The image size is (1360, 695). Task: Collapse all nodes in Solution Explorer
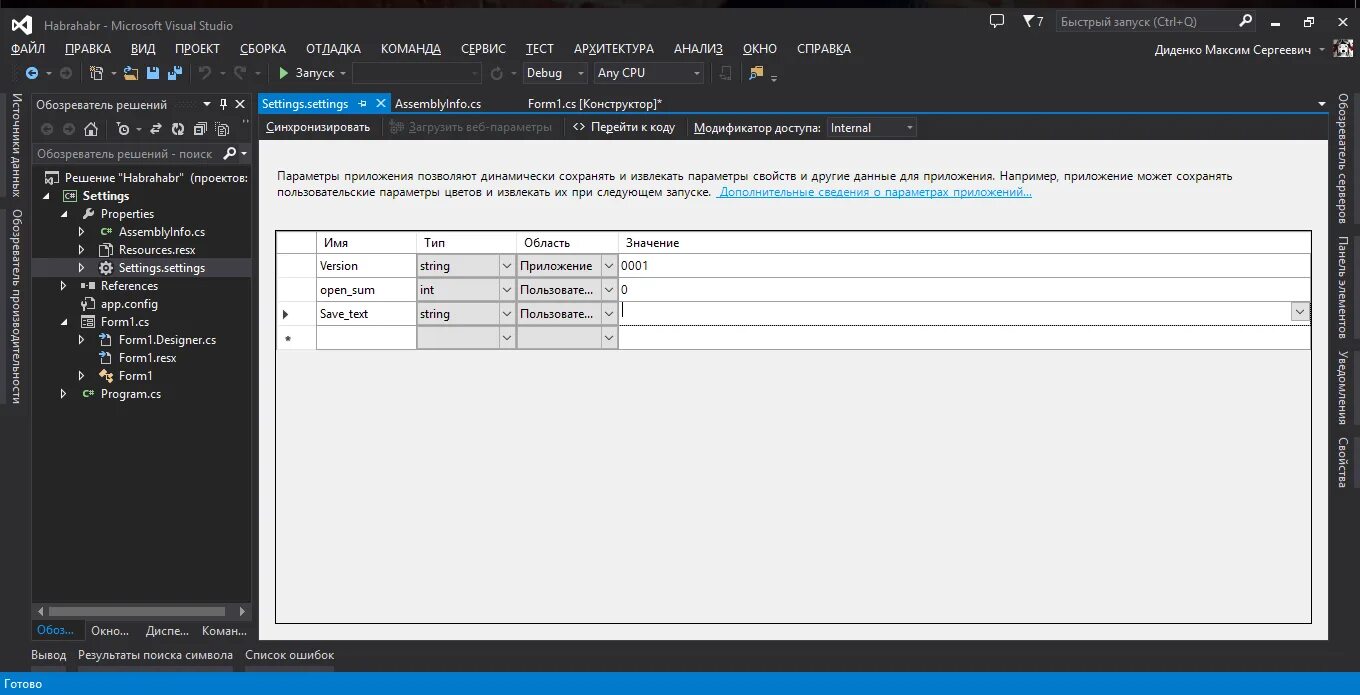[x=200, y=129]
